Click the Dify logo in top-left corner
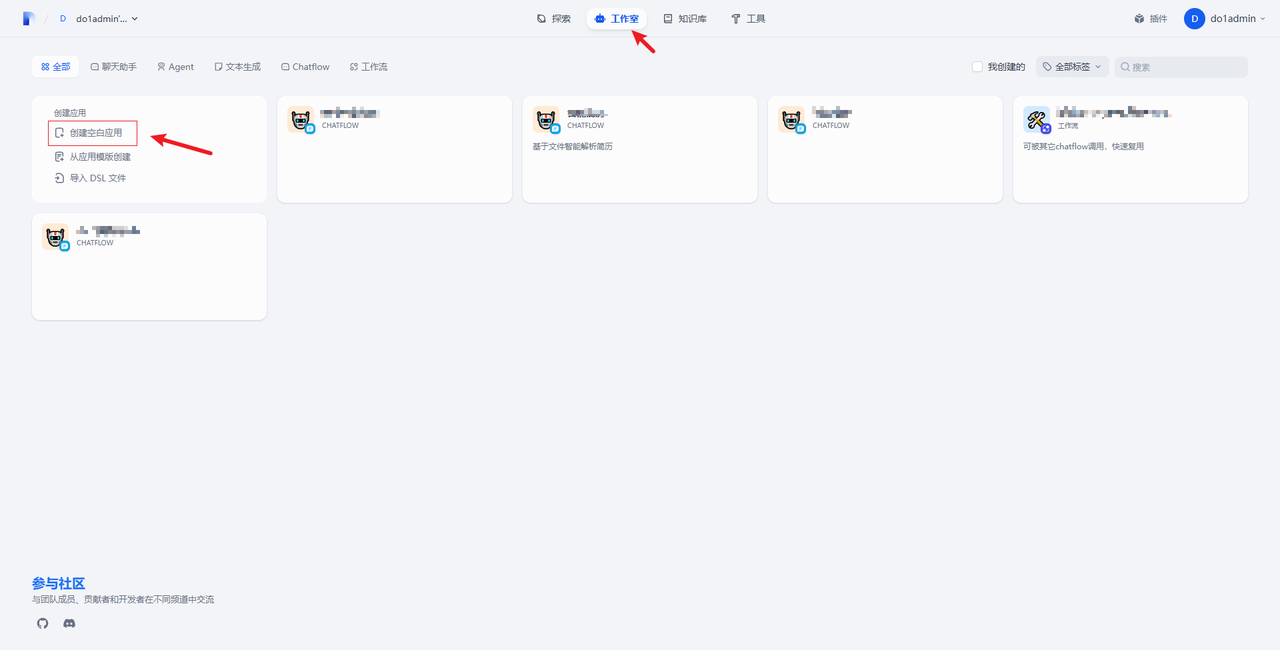Screen dimensions: 1280x650 click(x=29, y=18)
